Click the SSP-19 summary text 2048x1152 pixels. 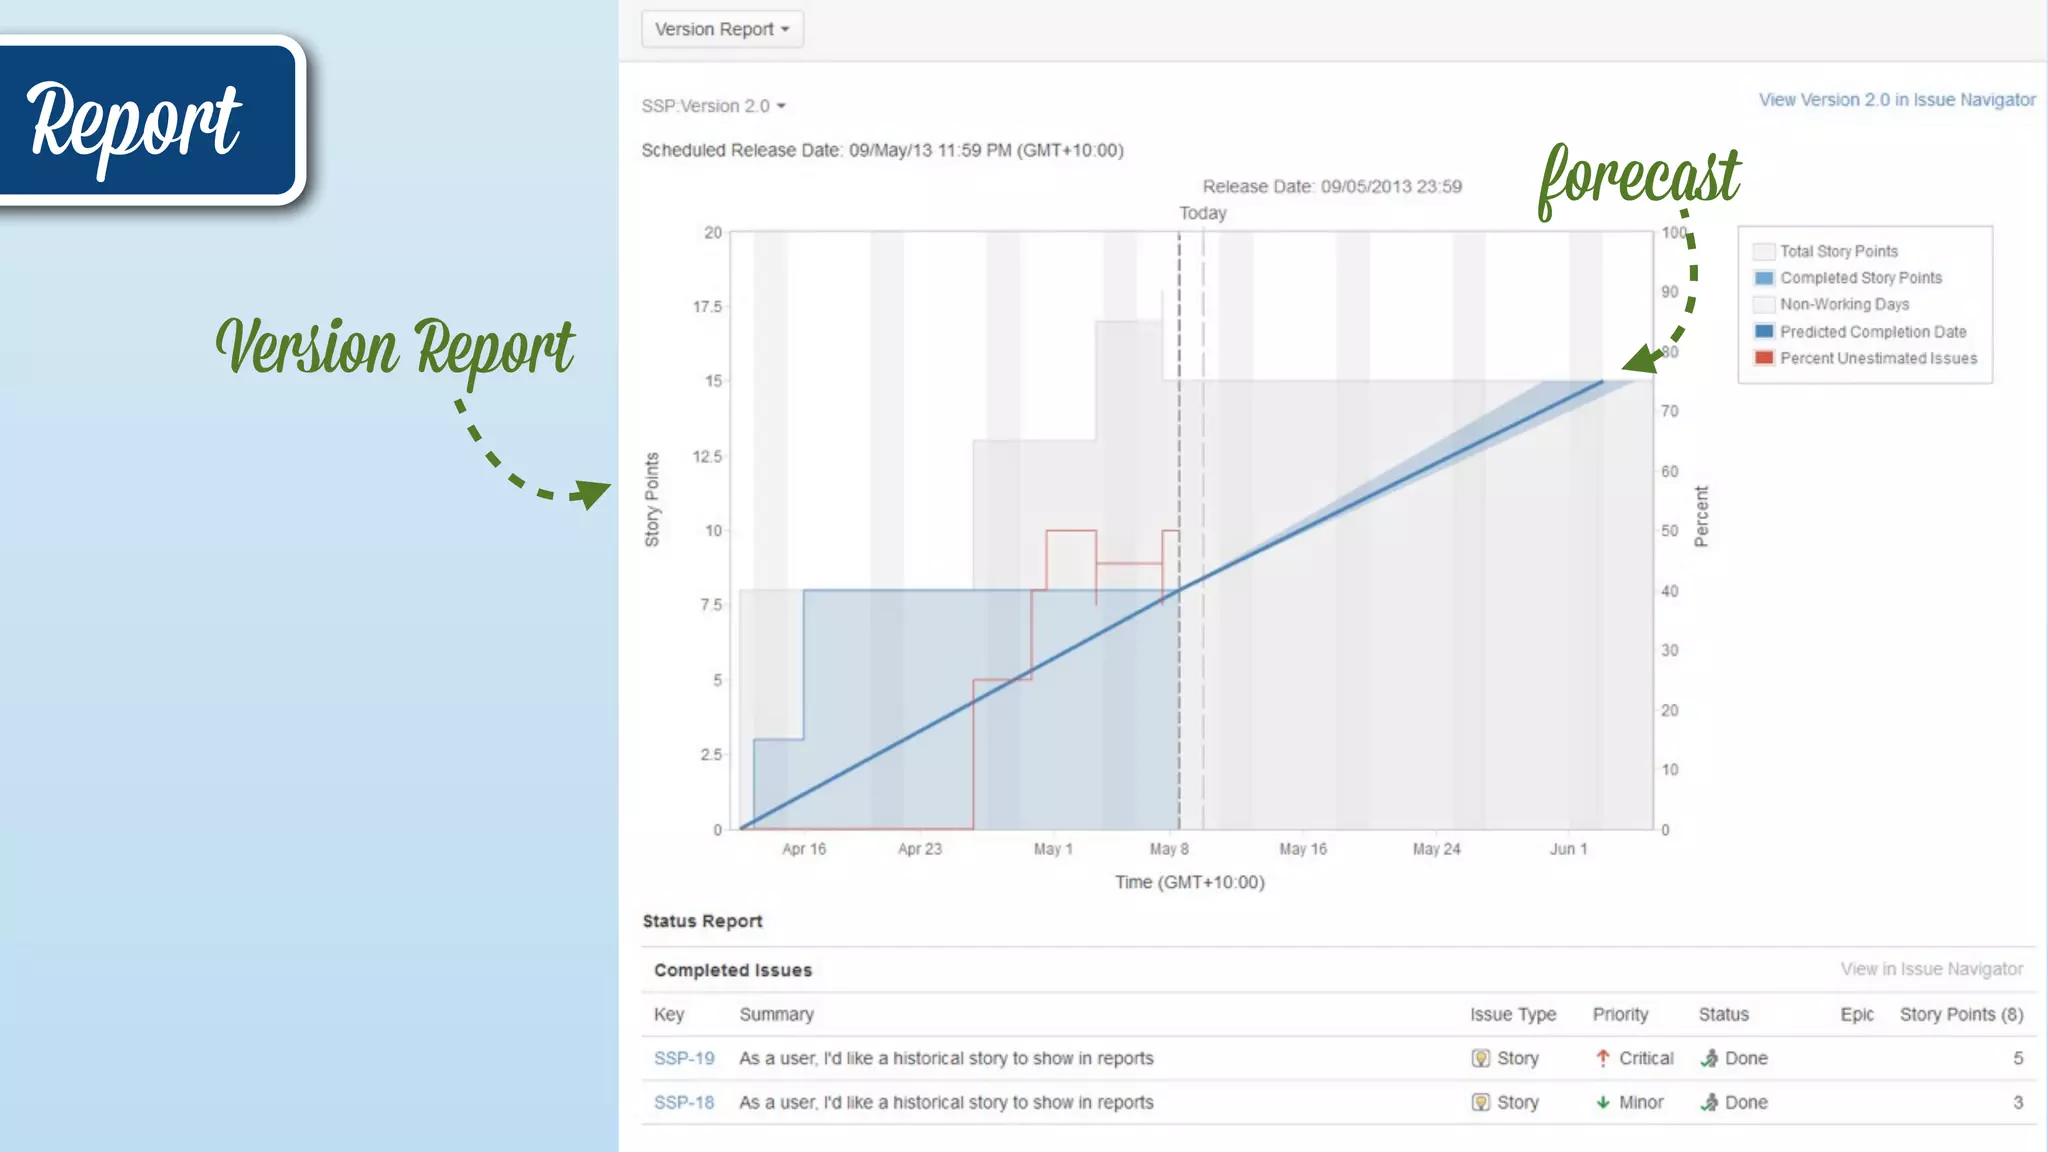(x=946, y=1058)
